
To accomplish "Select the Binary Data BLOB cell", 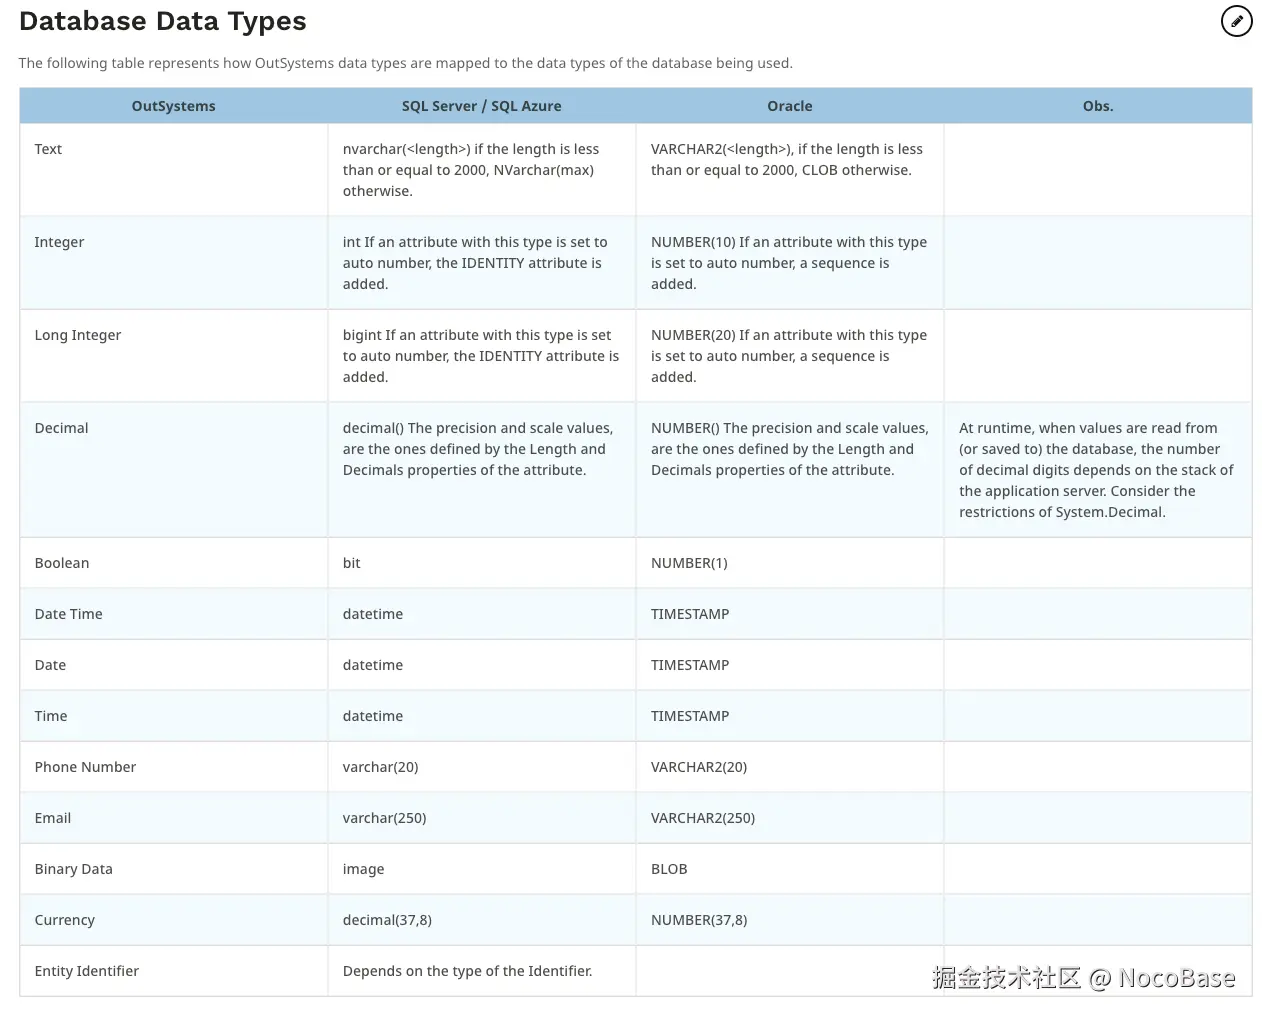I will [x=669, y=869].
